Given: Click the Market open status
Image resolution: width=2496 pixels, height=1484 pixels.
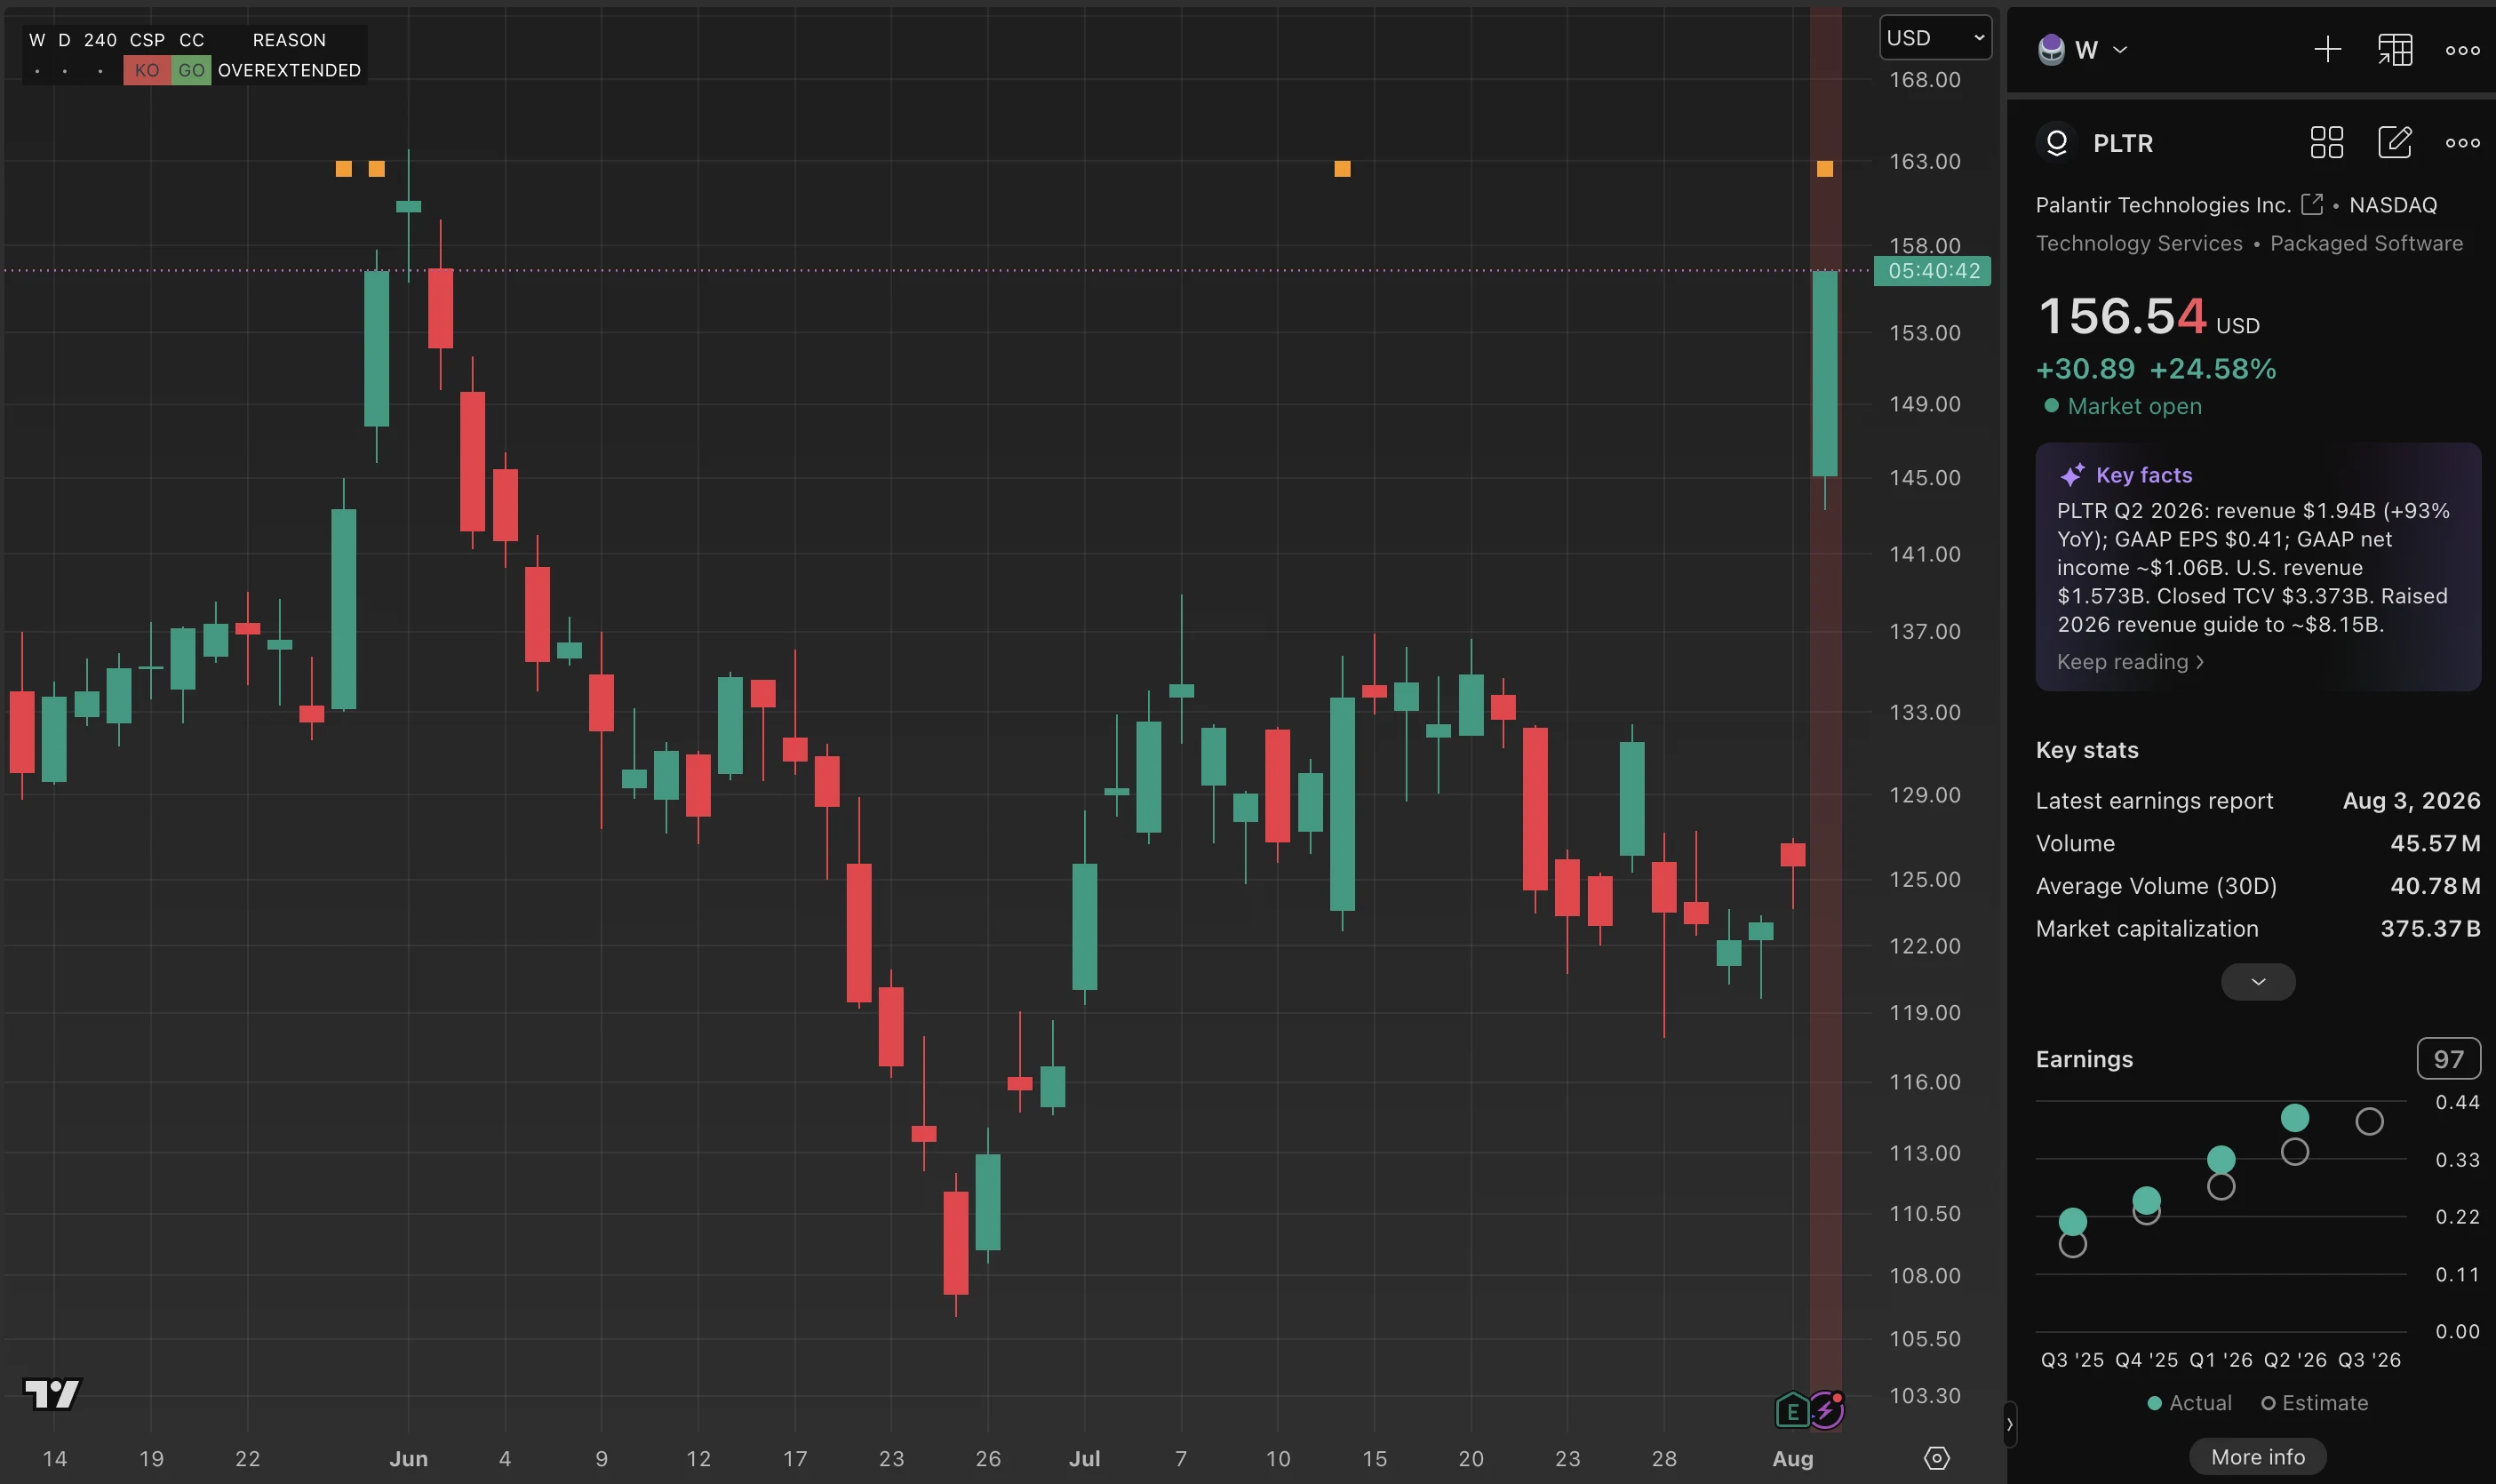Looking at the screenshot, I should (x=2123, y=406).
